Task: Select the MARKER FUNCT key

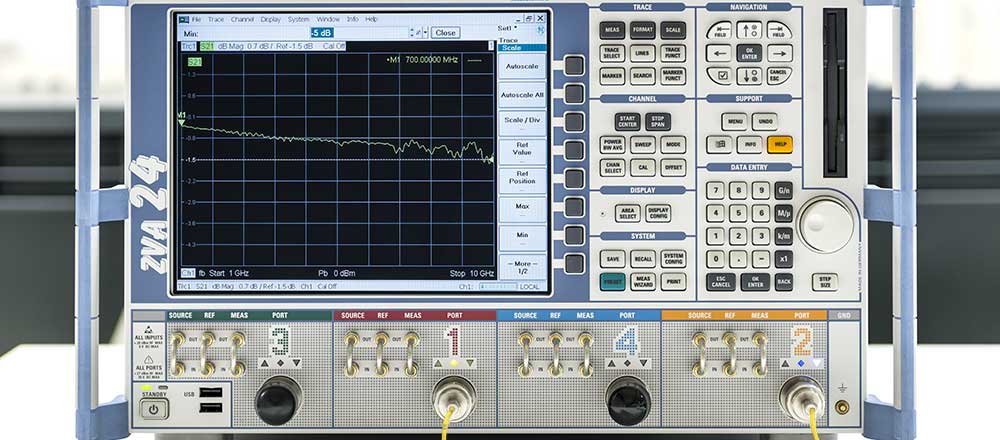Action: (673, 76)
